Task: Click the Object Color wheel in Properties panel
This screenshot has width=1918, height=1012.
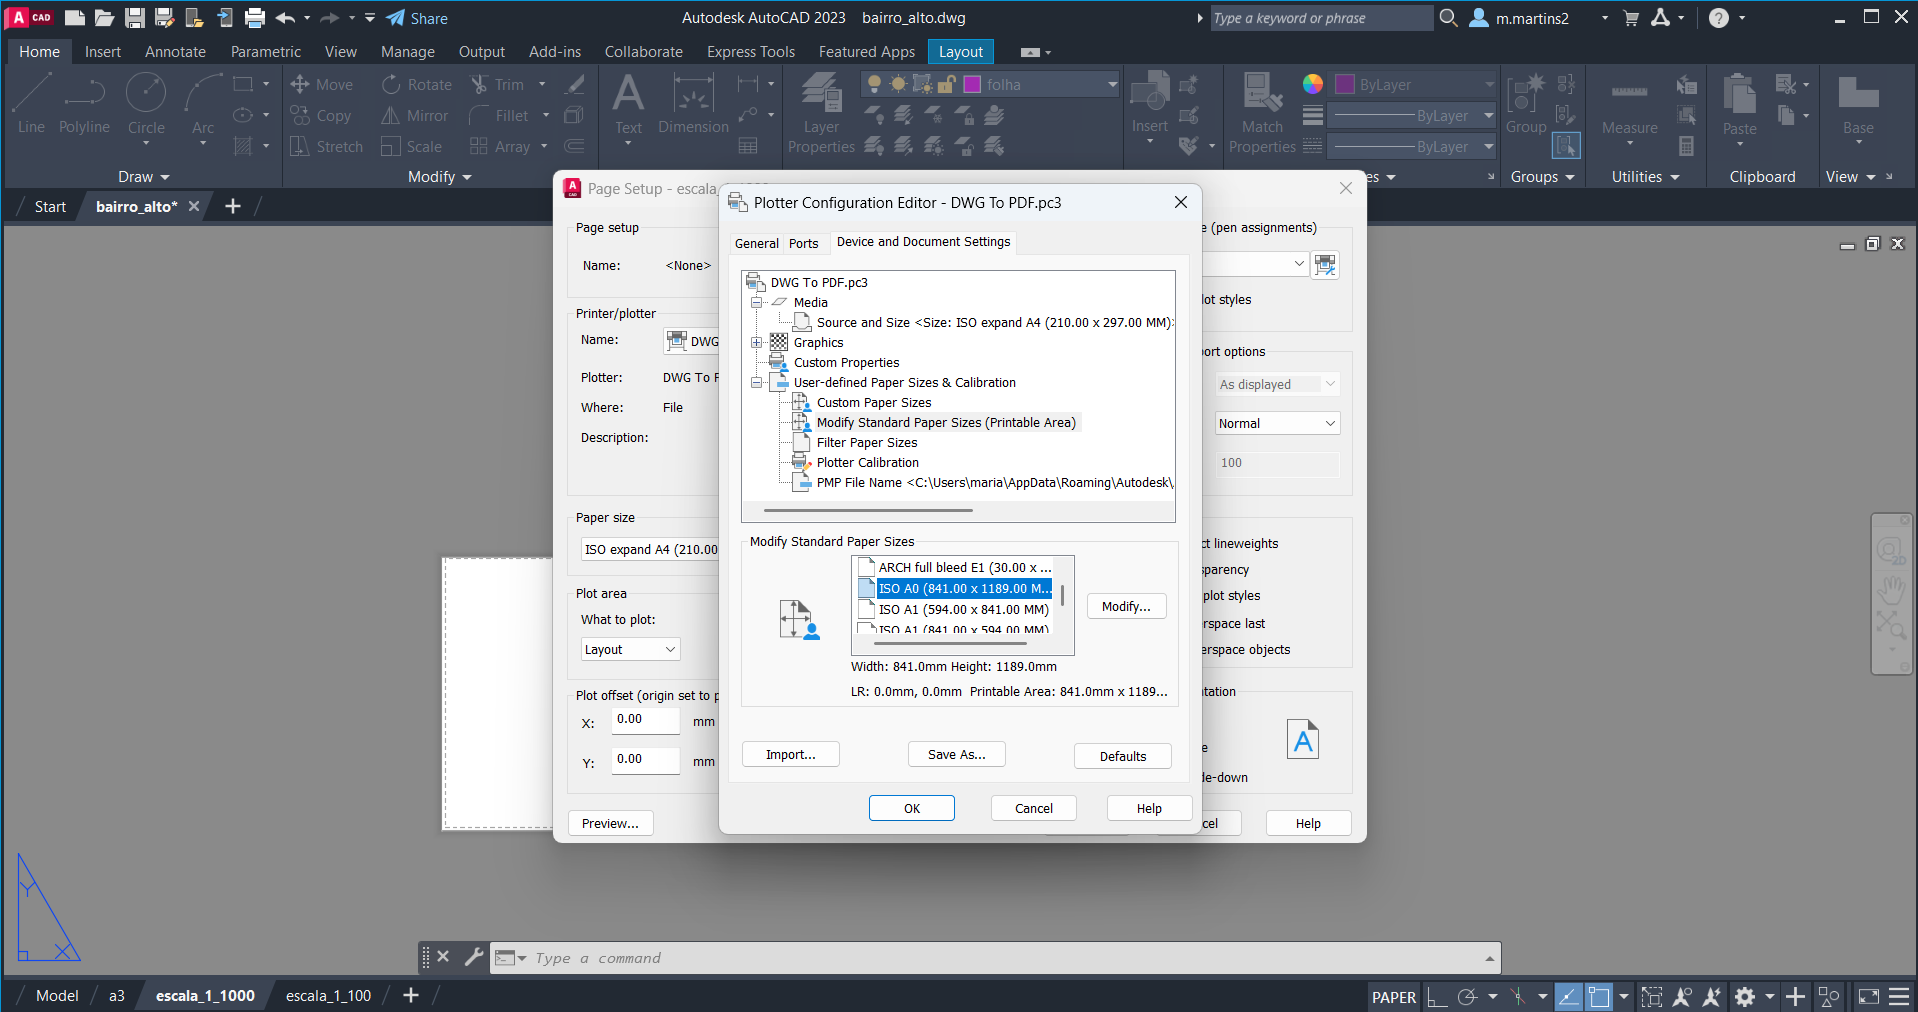Action: coord(1313,85)
